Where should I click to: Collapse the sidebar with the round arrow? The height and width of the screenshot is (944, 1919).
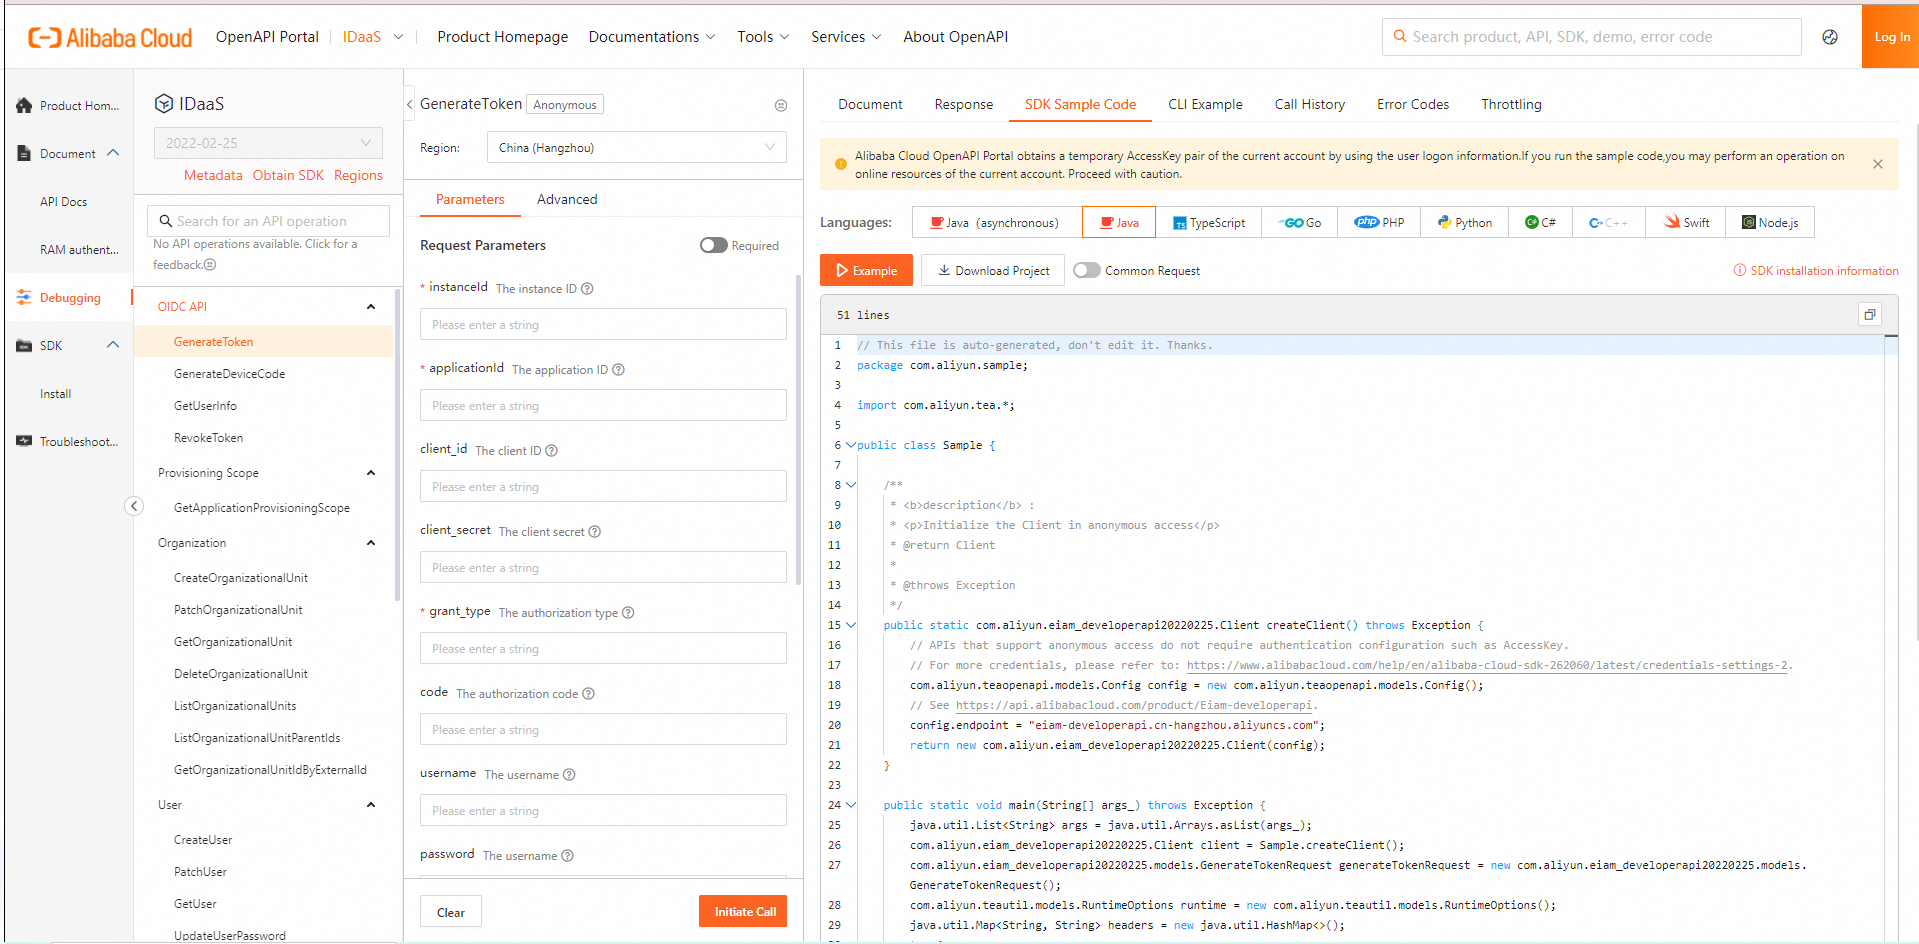tap(134, 506)
